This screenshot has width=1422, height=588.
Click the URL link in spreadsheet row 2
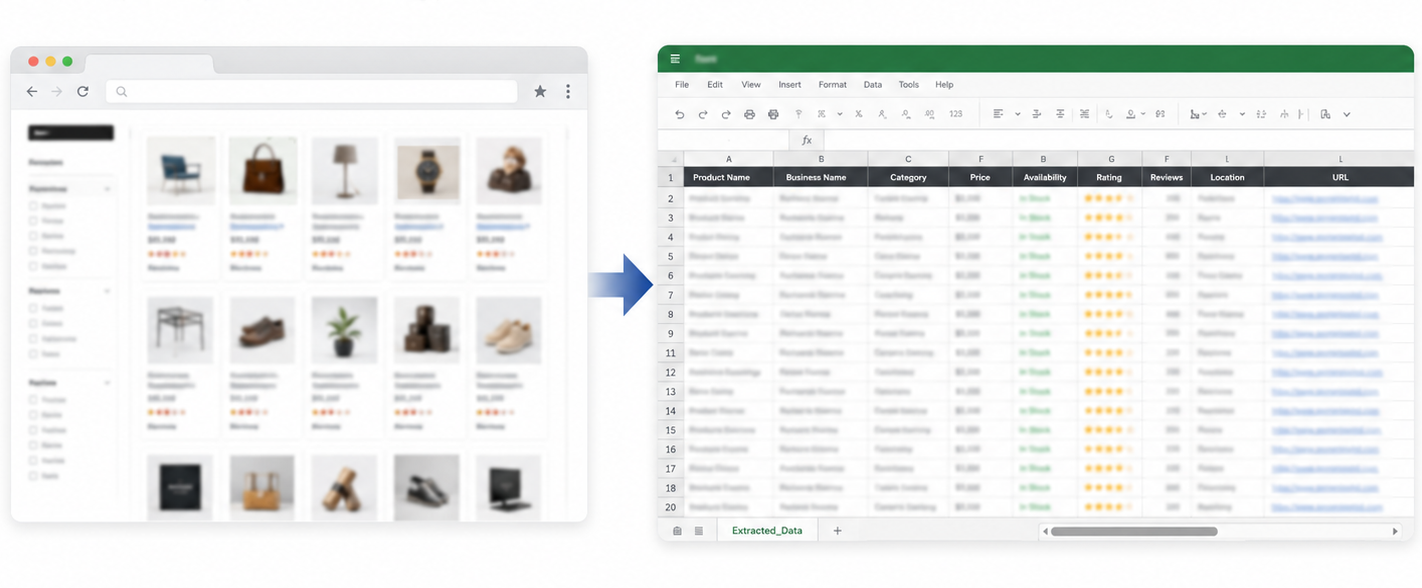click(1325, 199)
